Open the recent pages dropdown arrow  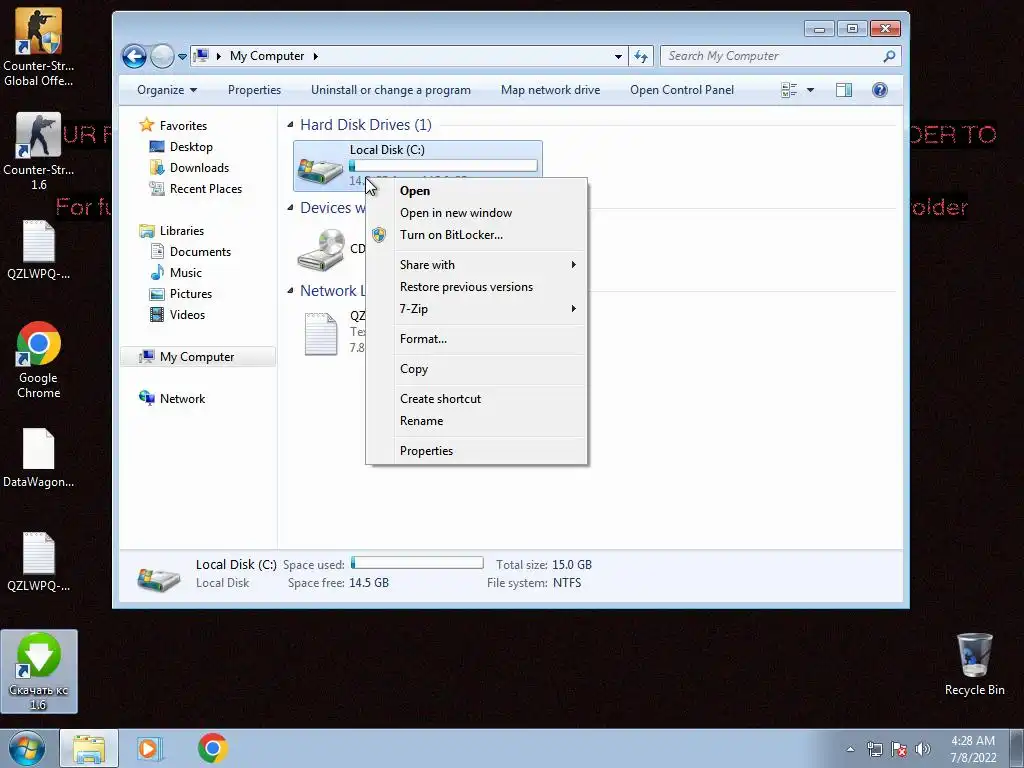tap(182, 57)
